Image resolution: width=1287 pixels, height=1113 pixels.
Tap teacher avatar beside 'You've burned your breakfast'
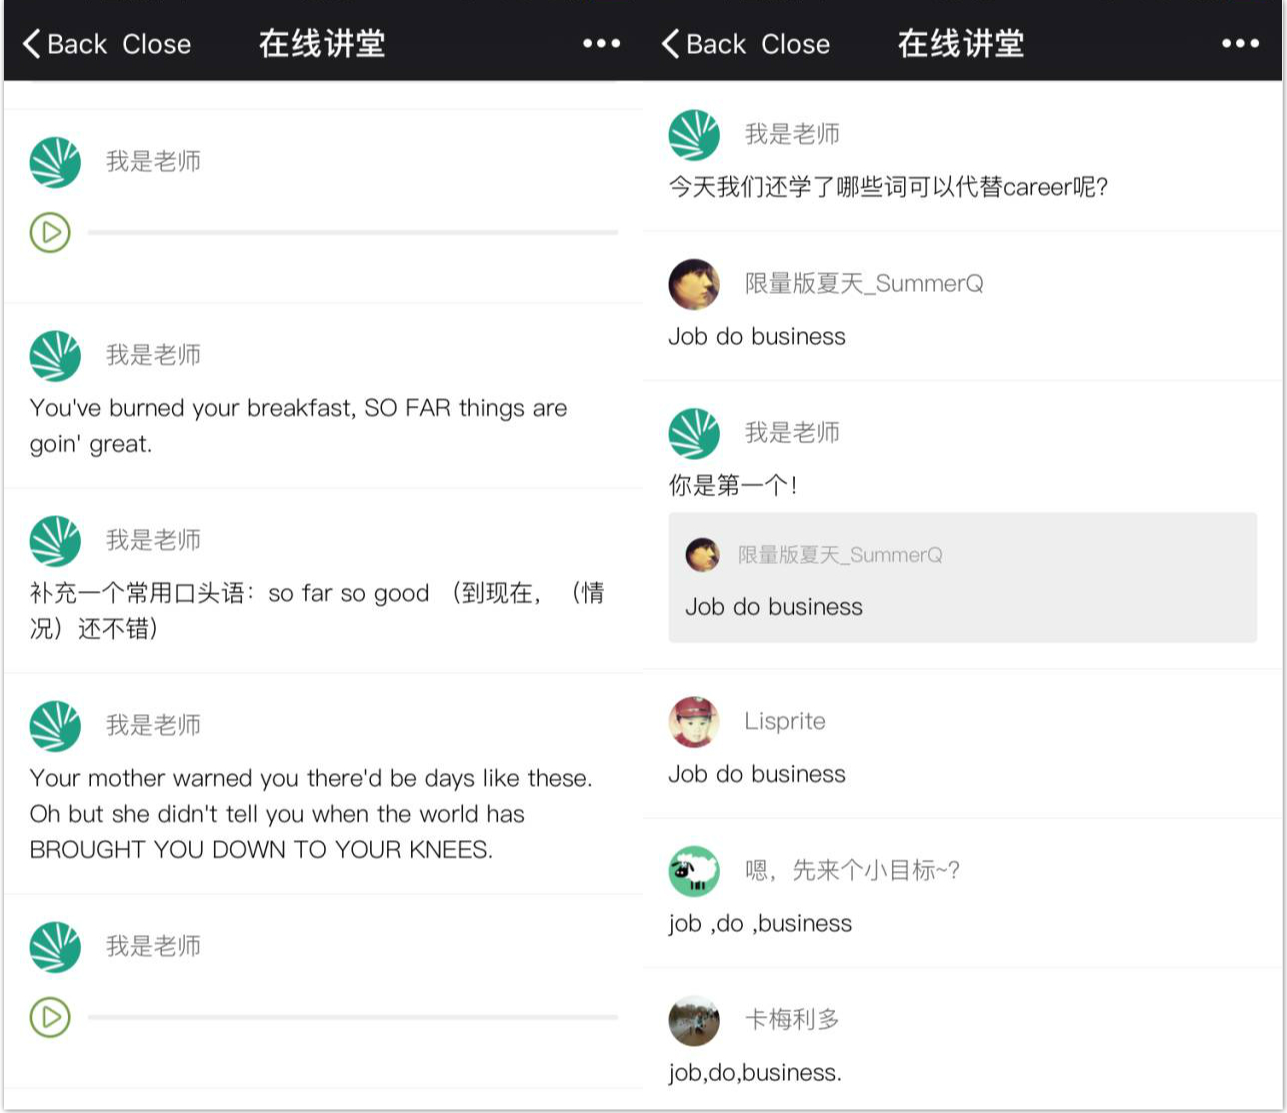tap(55, 356)
